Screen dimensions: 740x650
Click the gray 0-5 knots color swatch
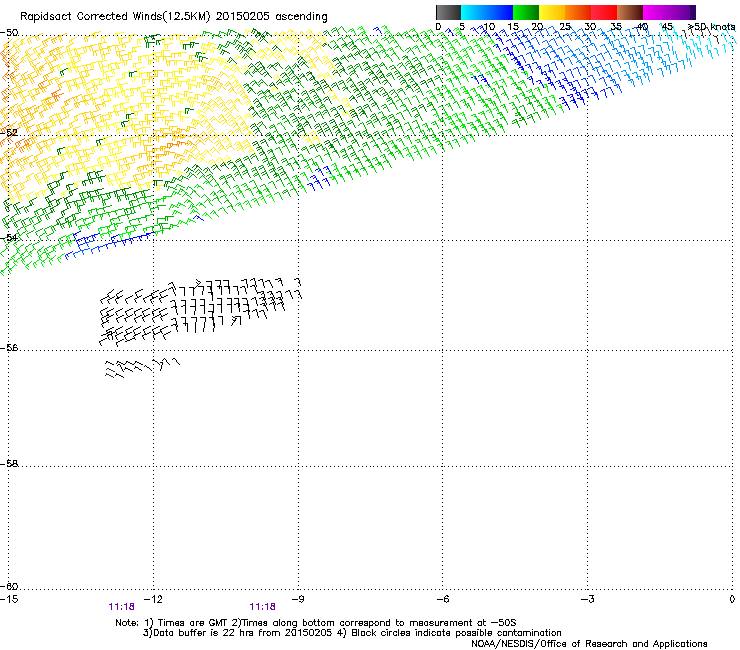point(448,12)
